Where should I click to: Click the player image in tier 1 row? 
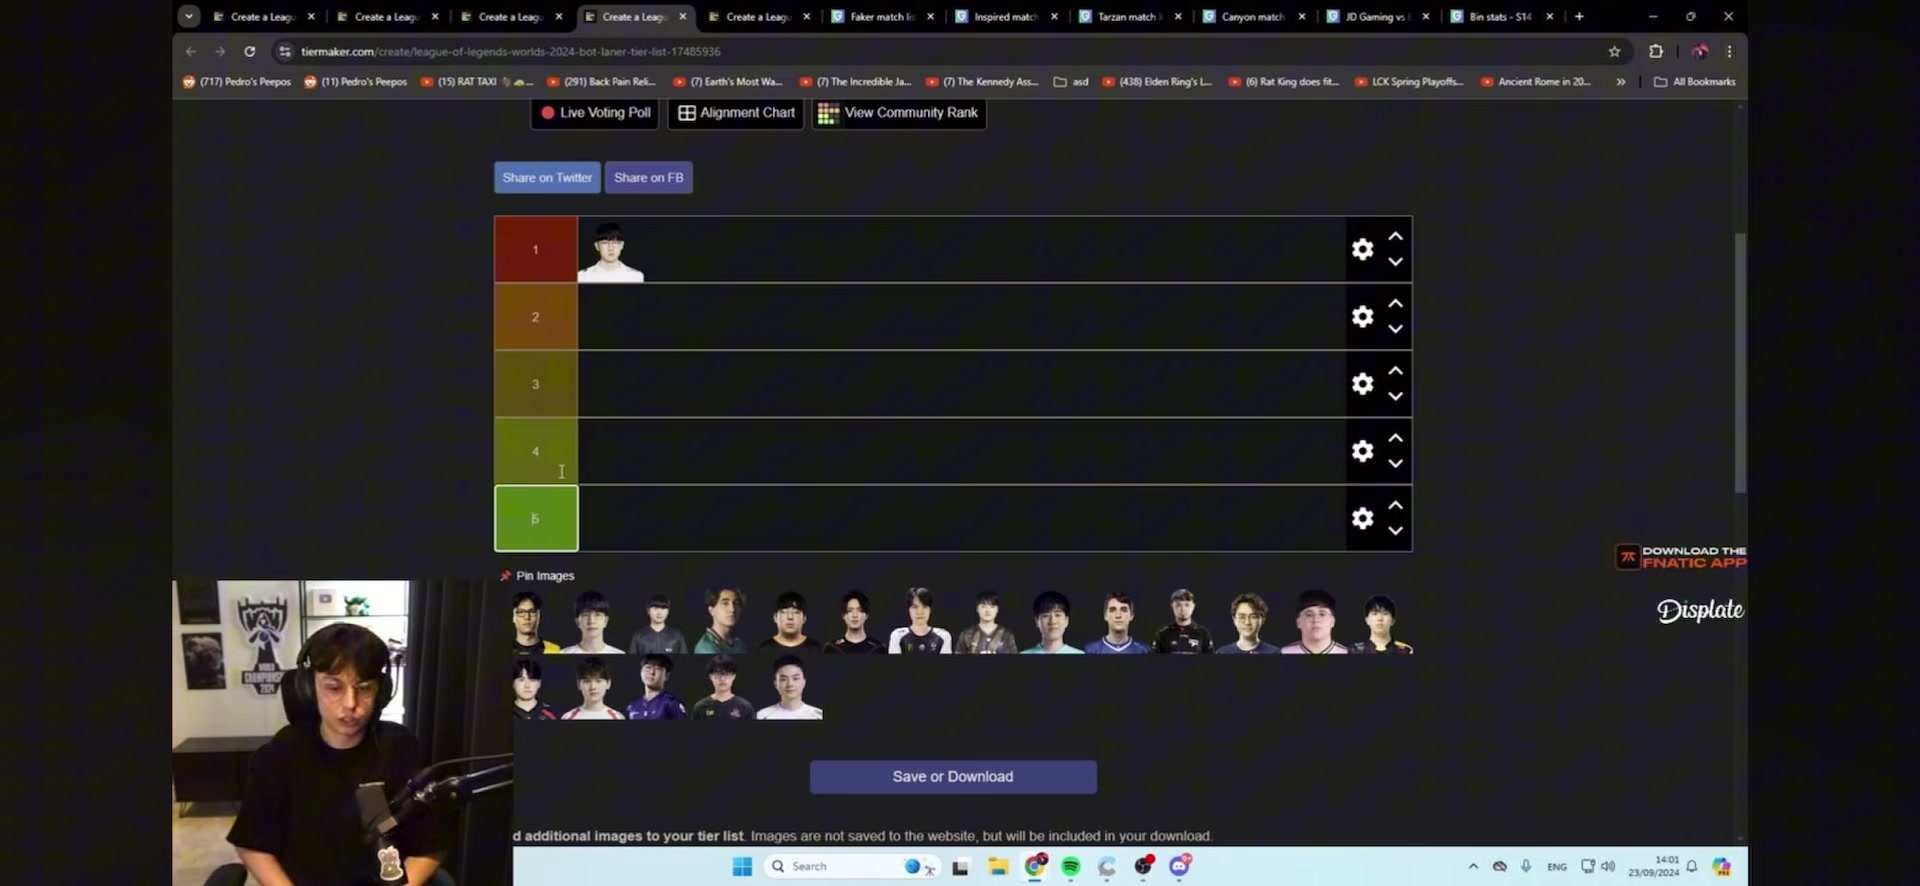pyautogui.click(x=610, y=252)
